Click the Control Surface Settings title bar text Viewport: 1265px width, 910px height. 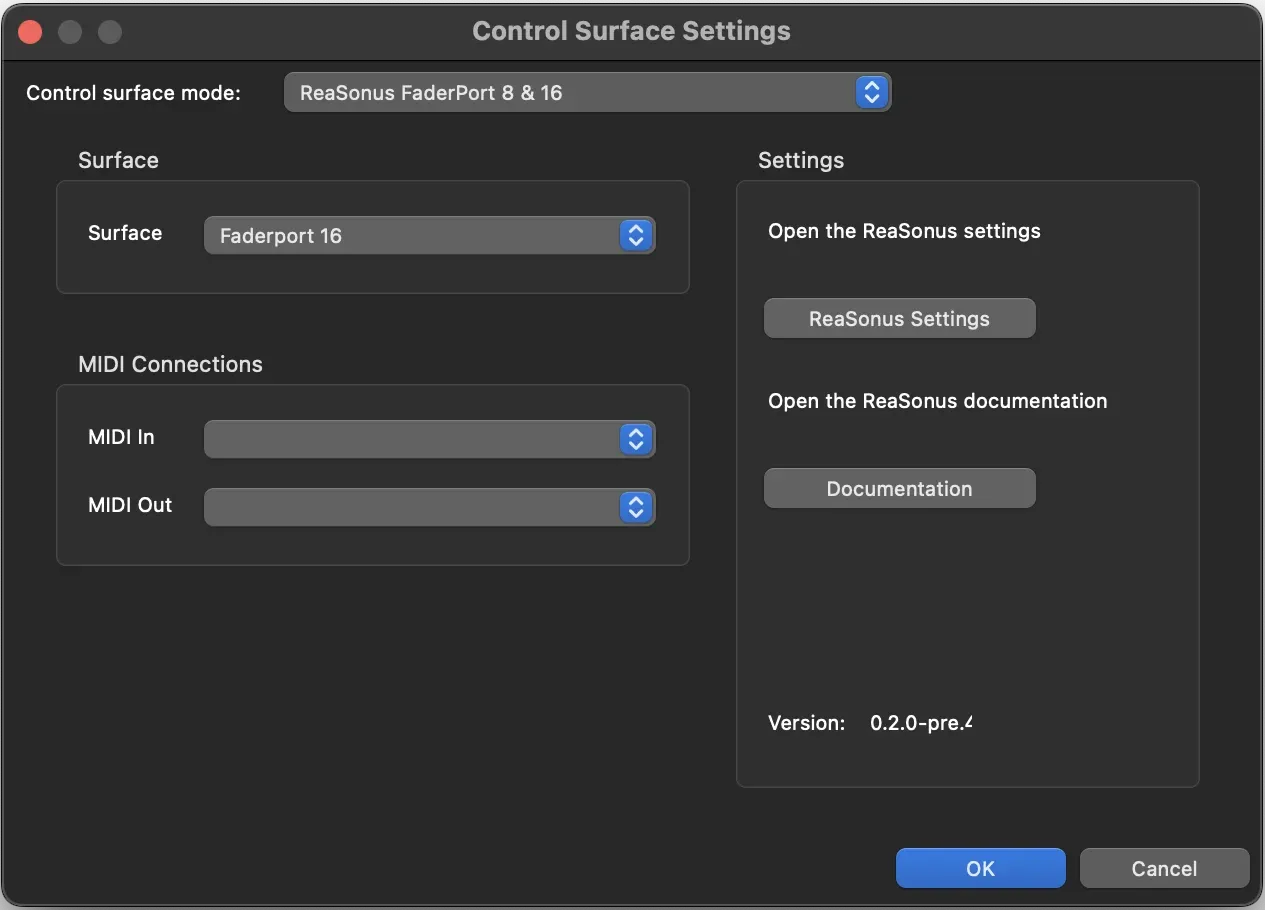[x=631, y=32]
